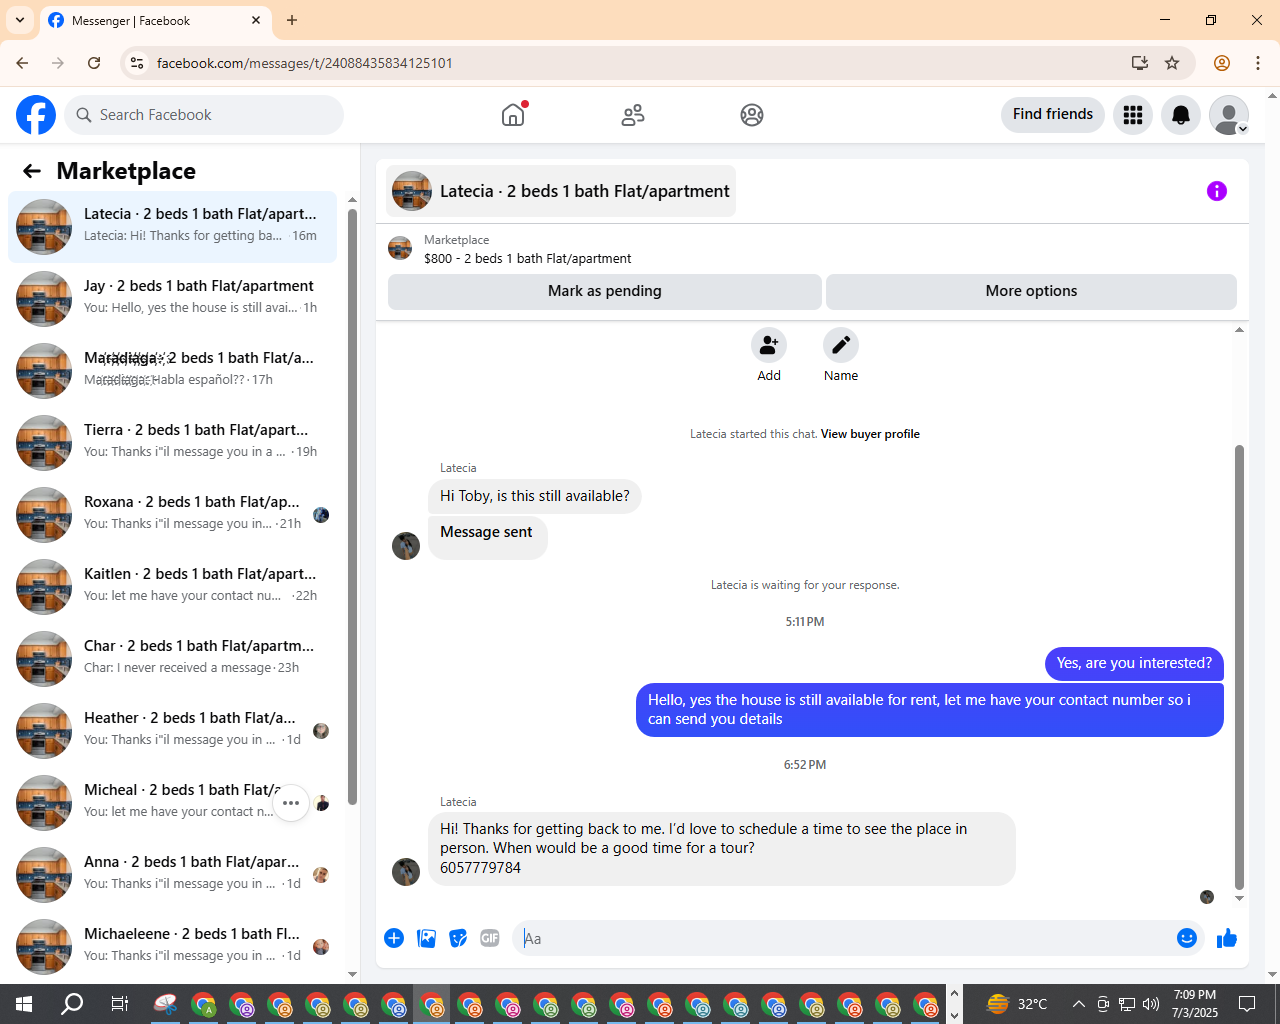Open Michaeleene's conversation in the list
Viewport: 1280px width, 1024px height.
pyautogui.click(x=173, y=947)
